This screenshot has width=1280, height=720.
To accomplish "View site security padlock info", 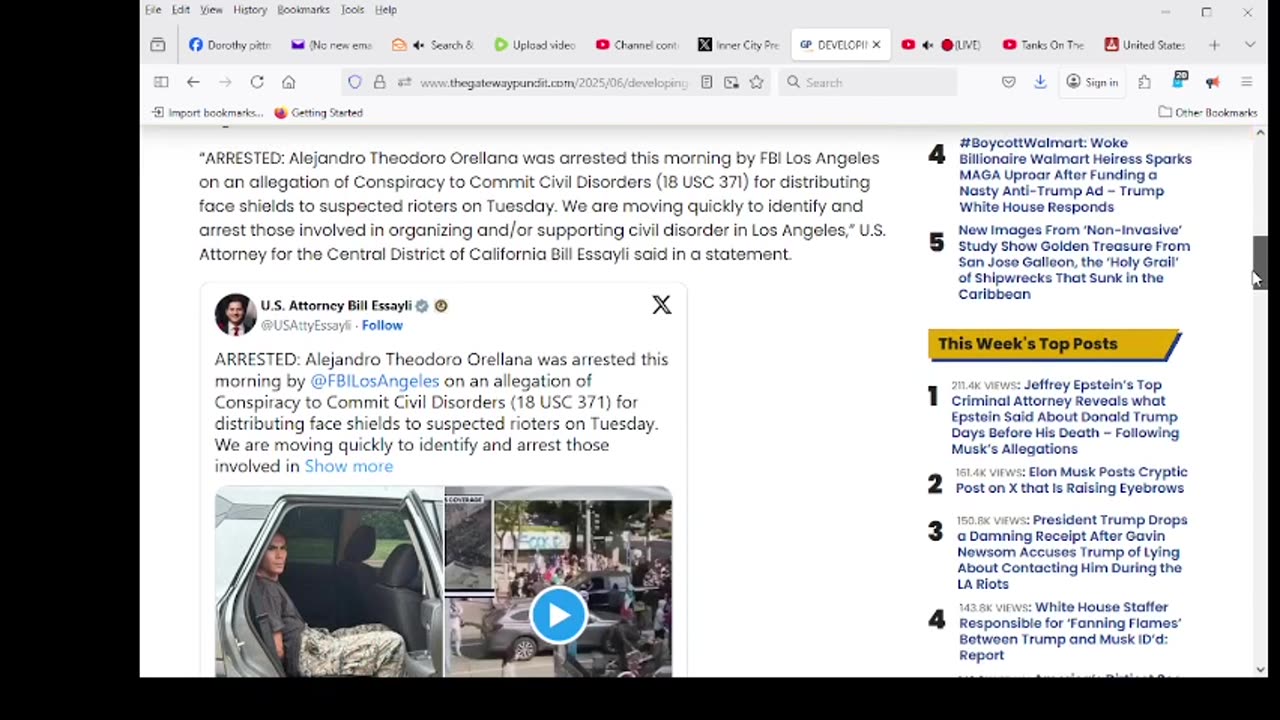I will [x=379, y=82].
